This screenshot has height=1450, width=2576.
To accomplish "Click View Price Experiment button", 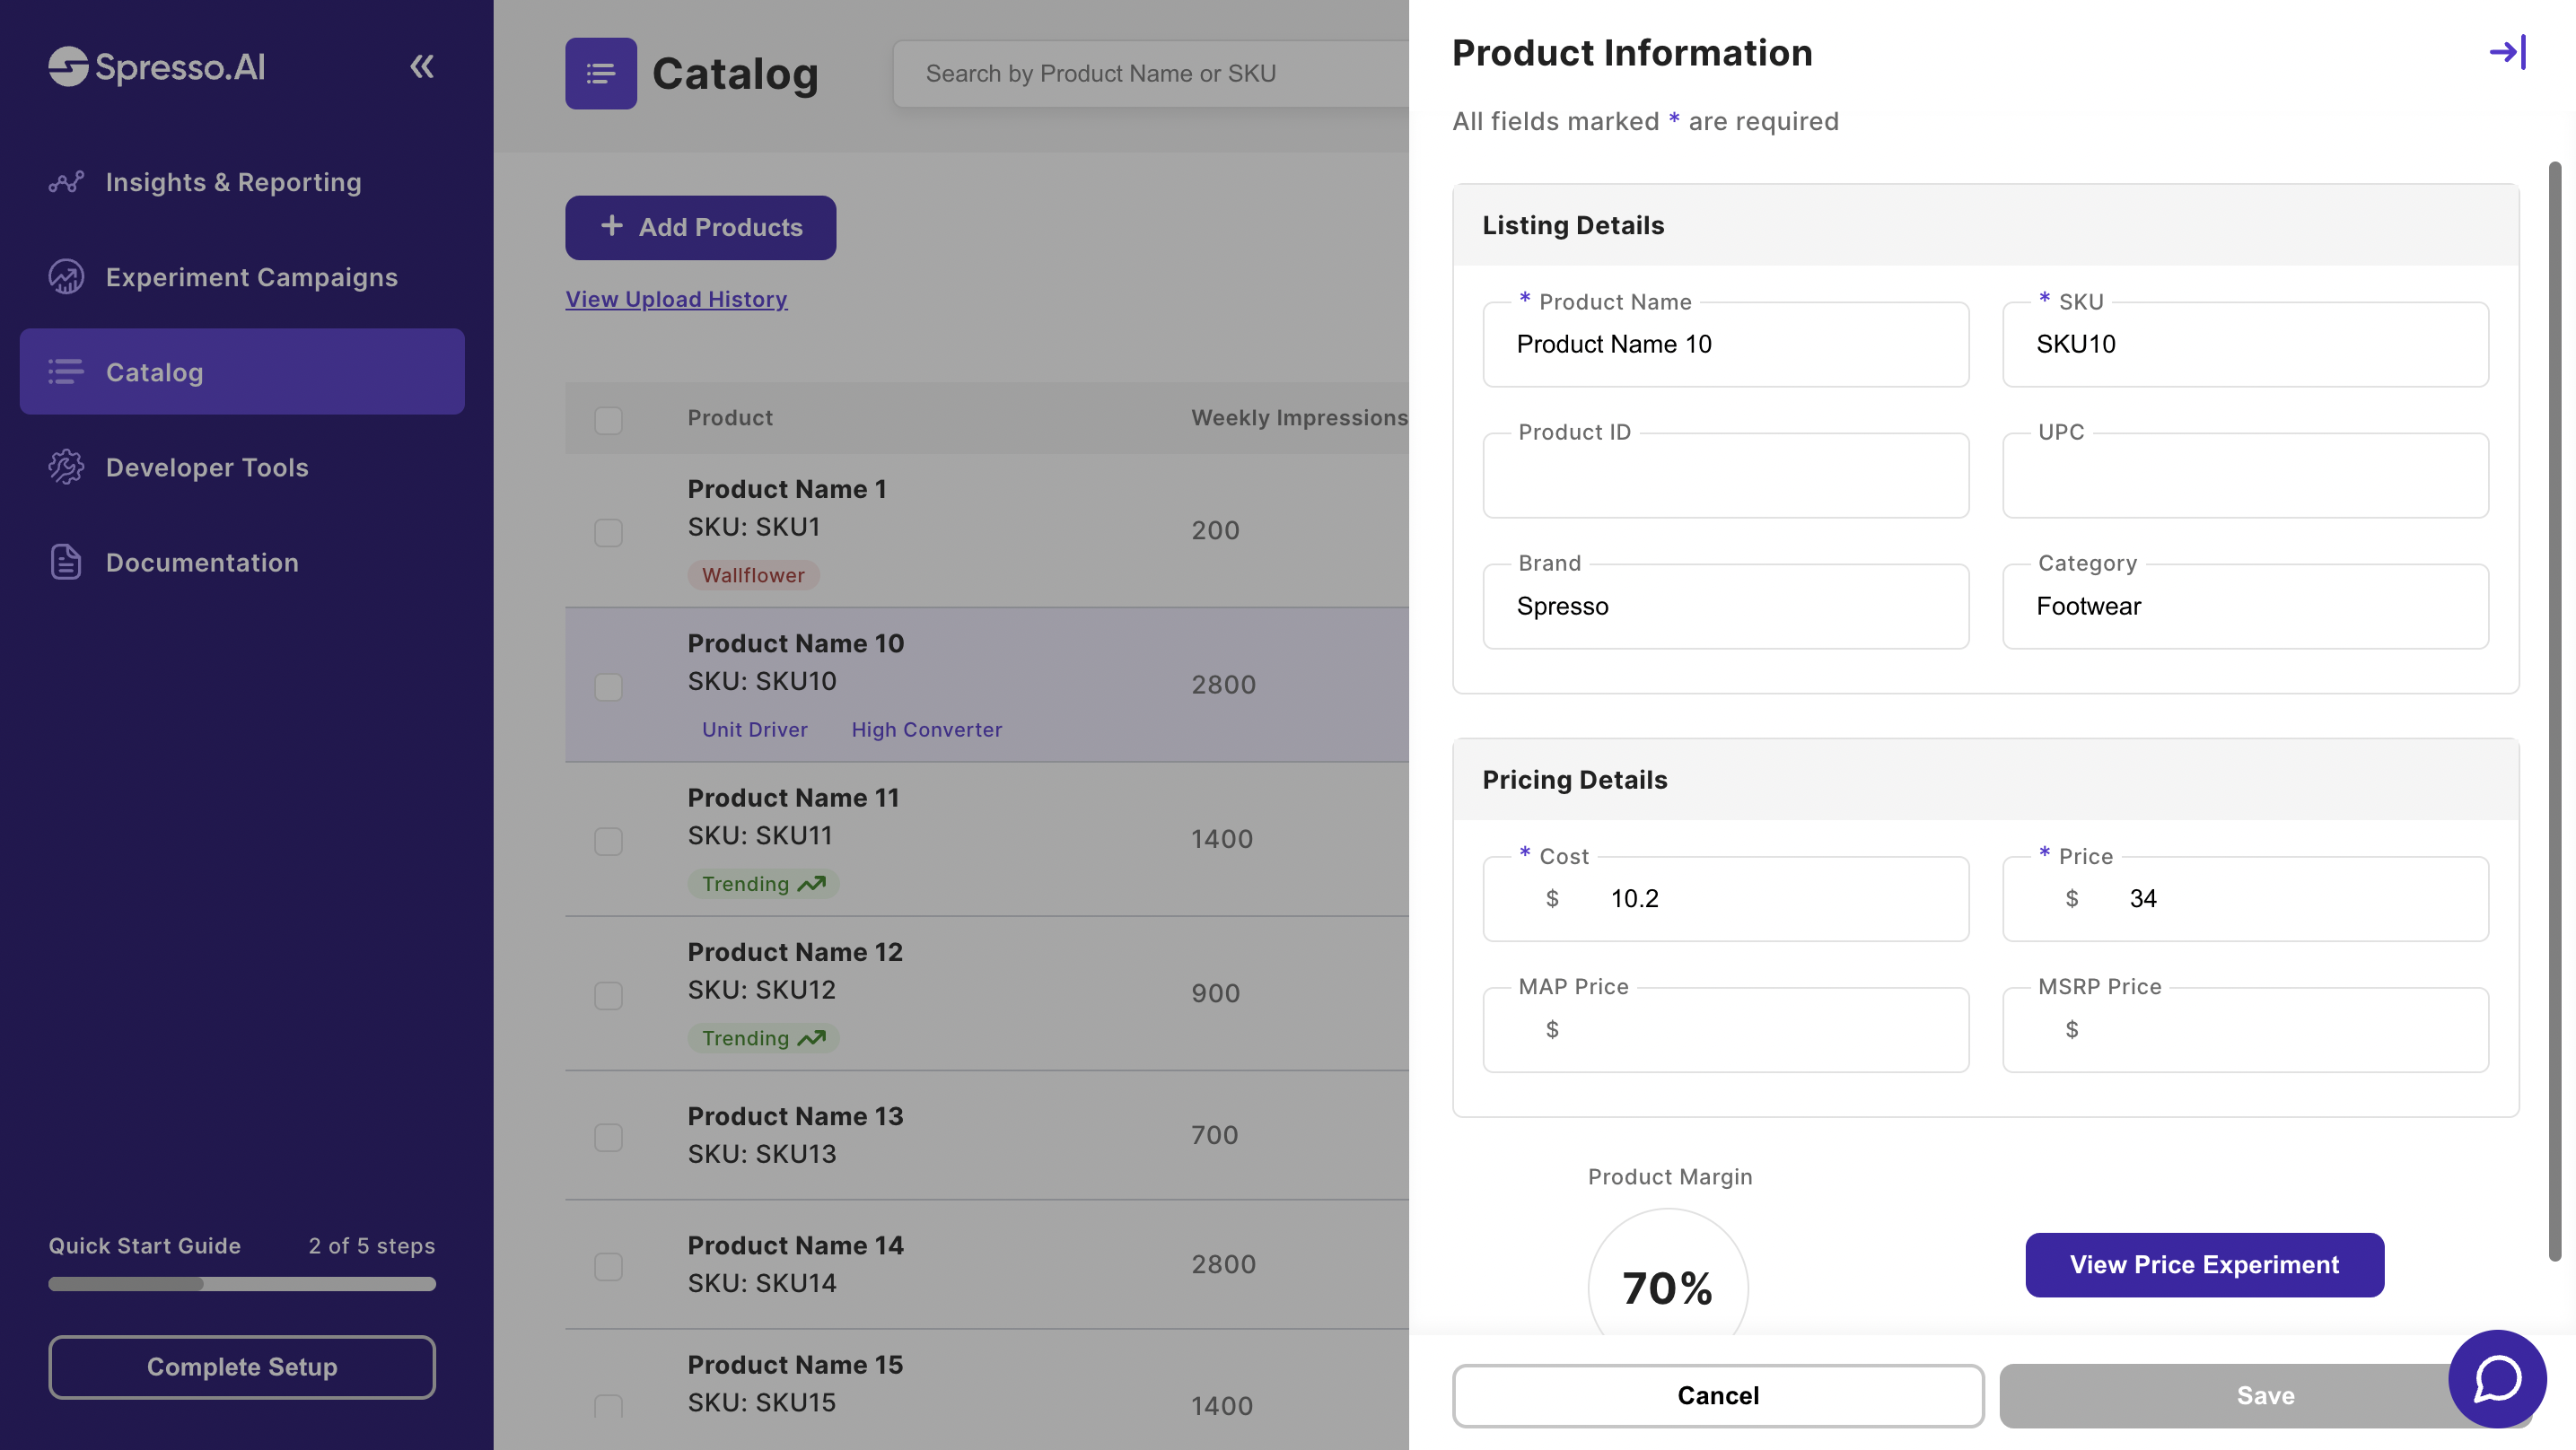I will point(2204,1264).
